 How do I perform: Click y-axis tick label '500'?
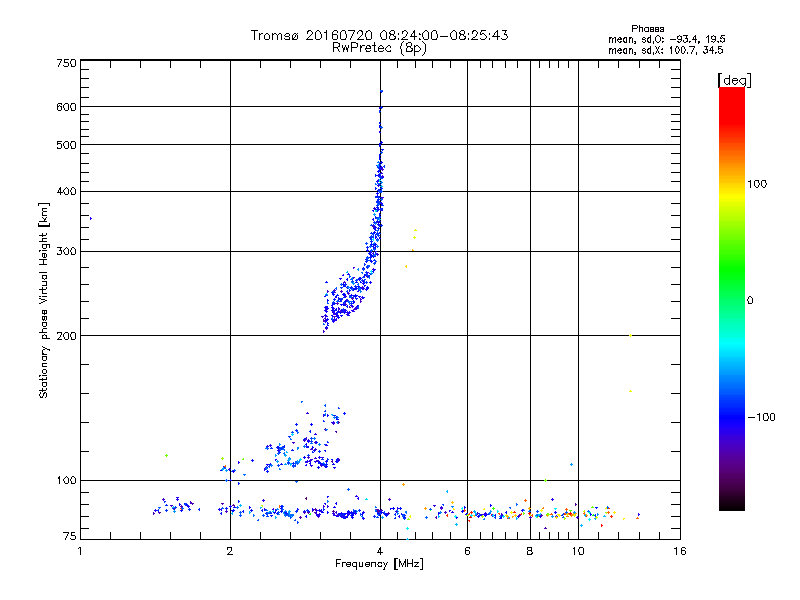66,145
